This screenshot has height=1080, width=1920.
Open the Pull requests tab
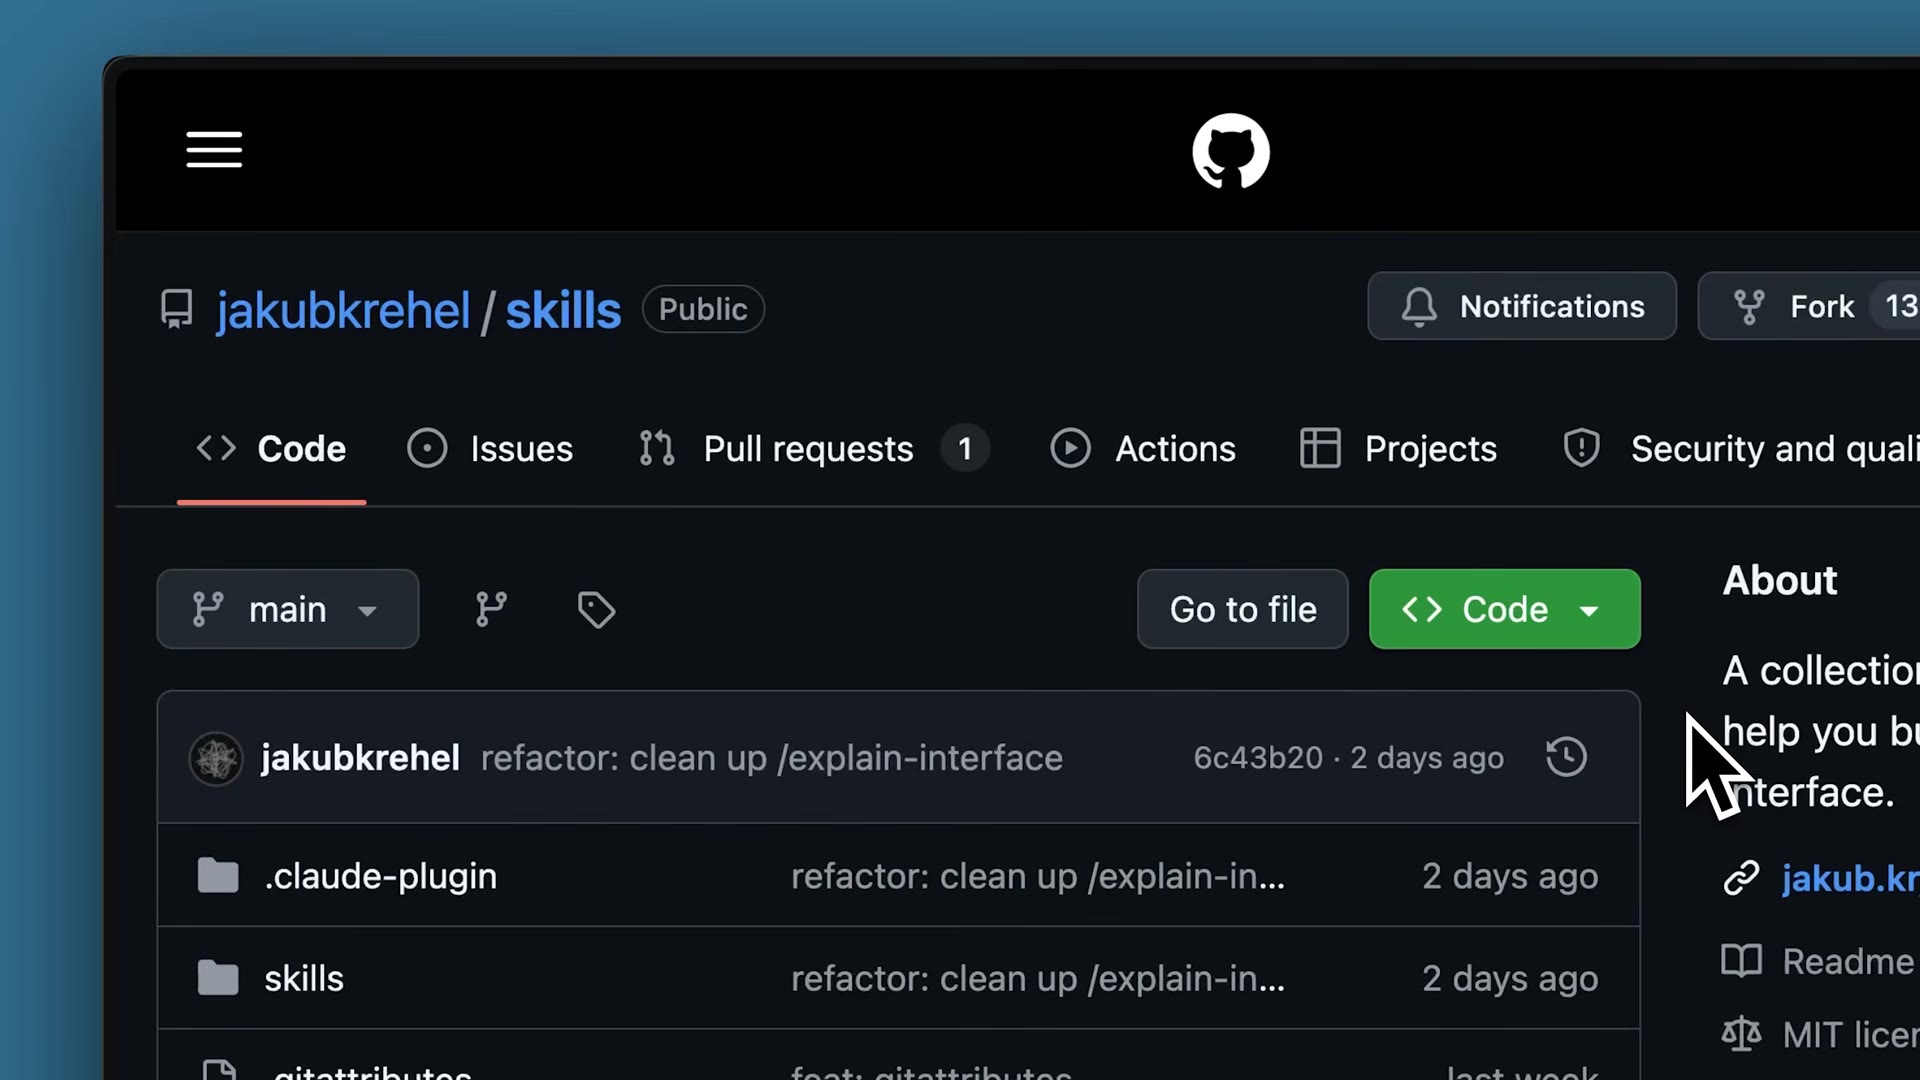(x=813, y=449)
